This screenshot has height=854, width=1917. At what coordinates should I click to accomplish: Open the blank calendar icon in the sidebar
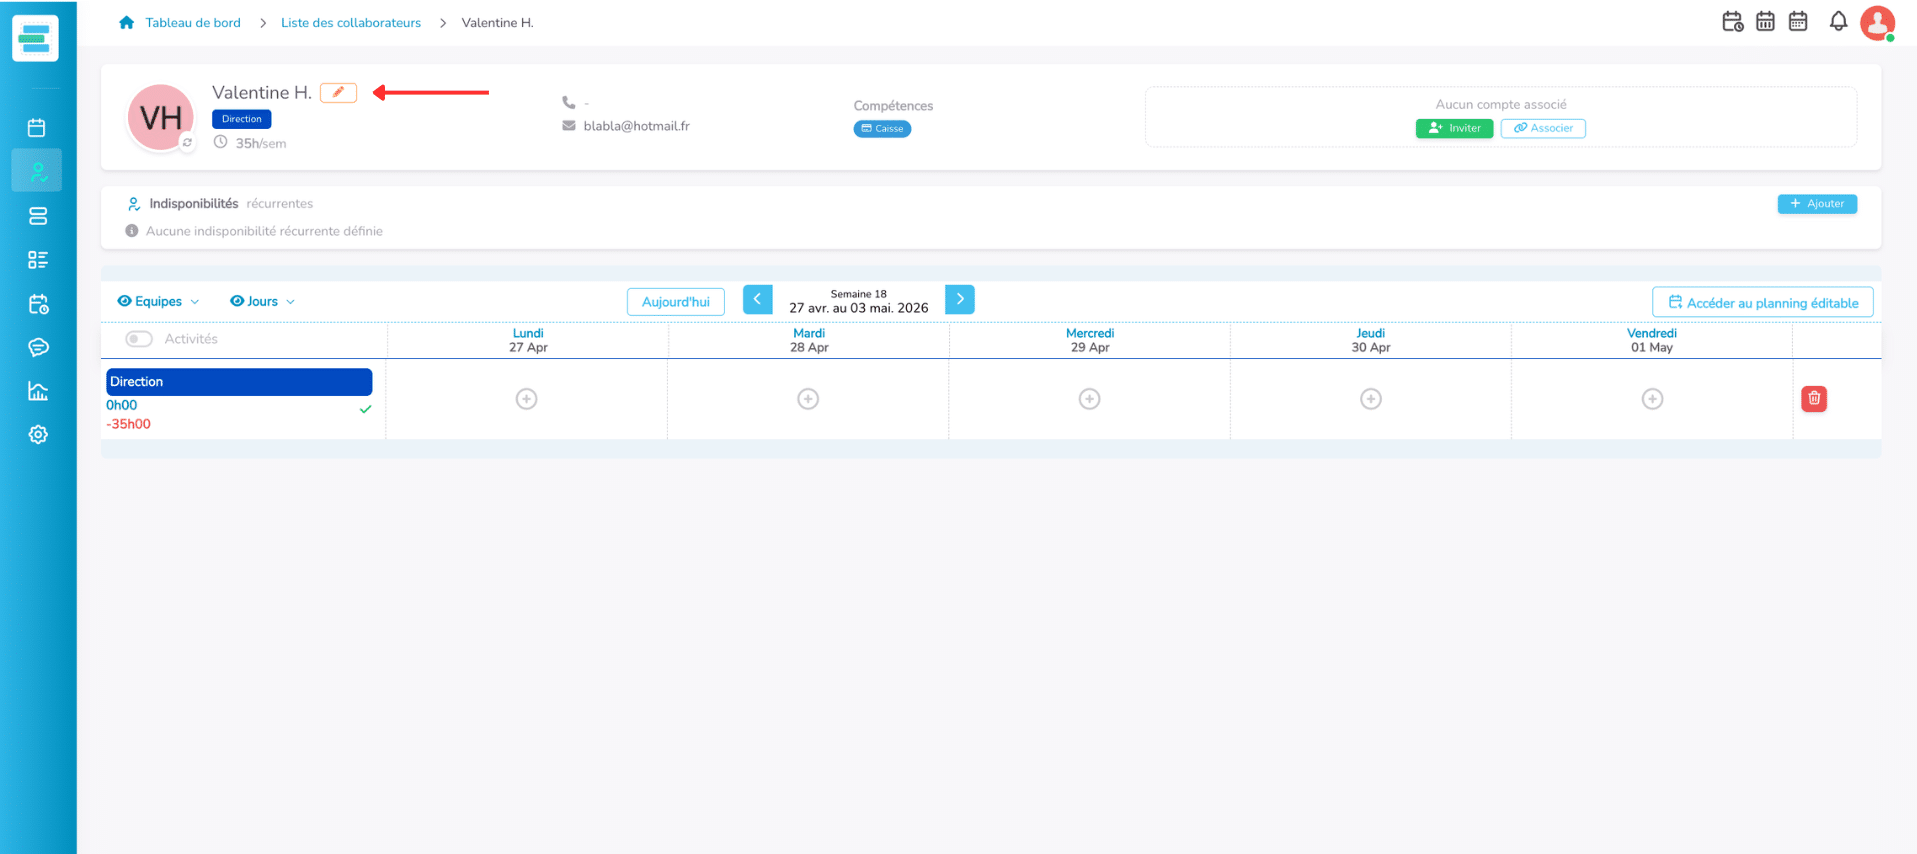37,128
